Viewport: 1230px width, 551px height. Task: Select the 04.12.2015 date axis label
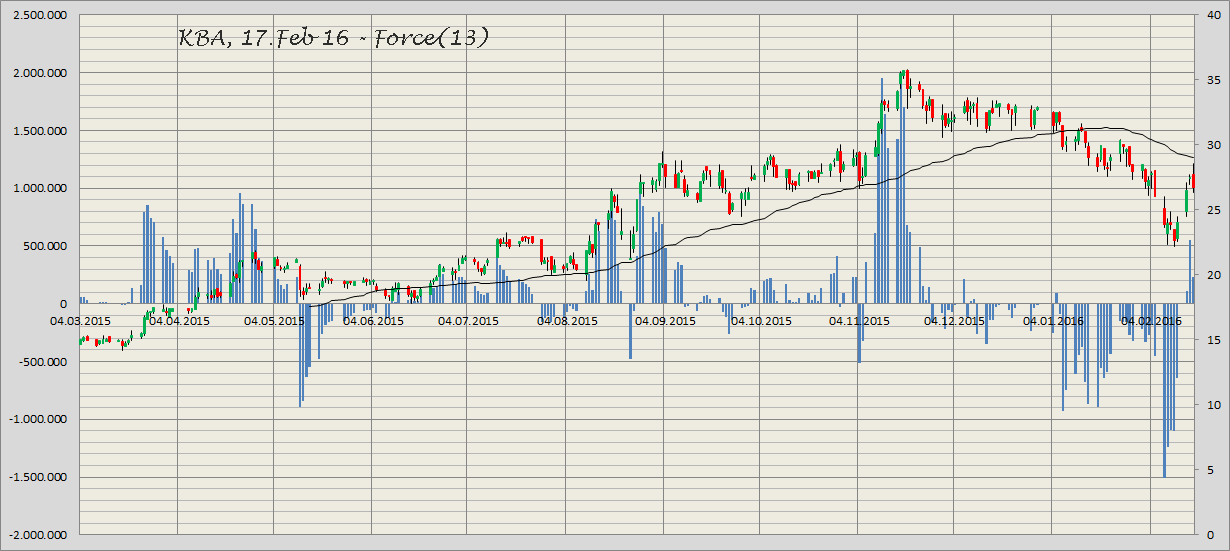pyautogui.click(x=954, y=321)
